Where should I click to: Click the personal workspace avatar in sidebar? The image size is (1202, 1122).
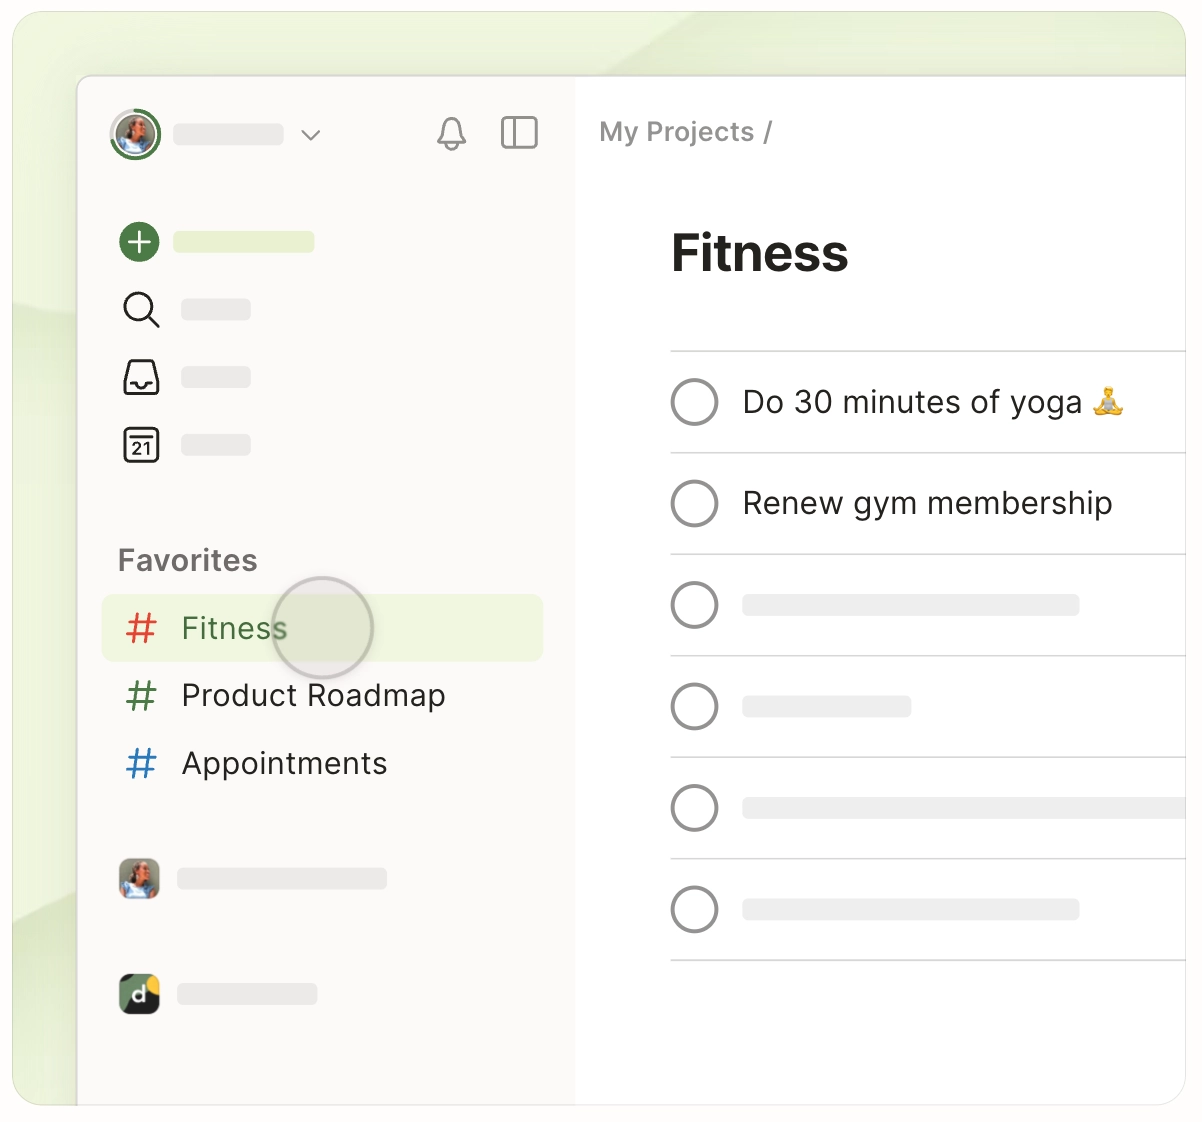click(139, 878)
